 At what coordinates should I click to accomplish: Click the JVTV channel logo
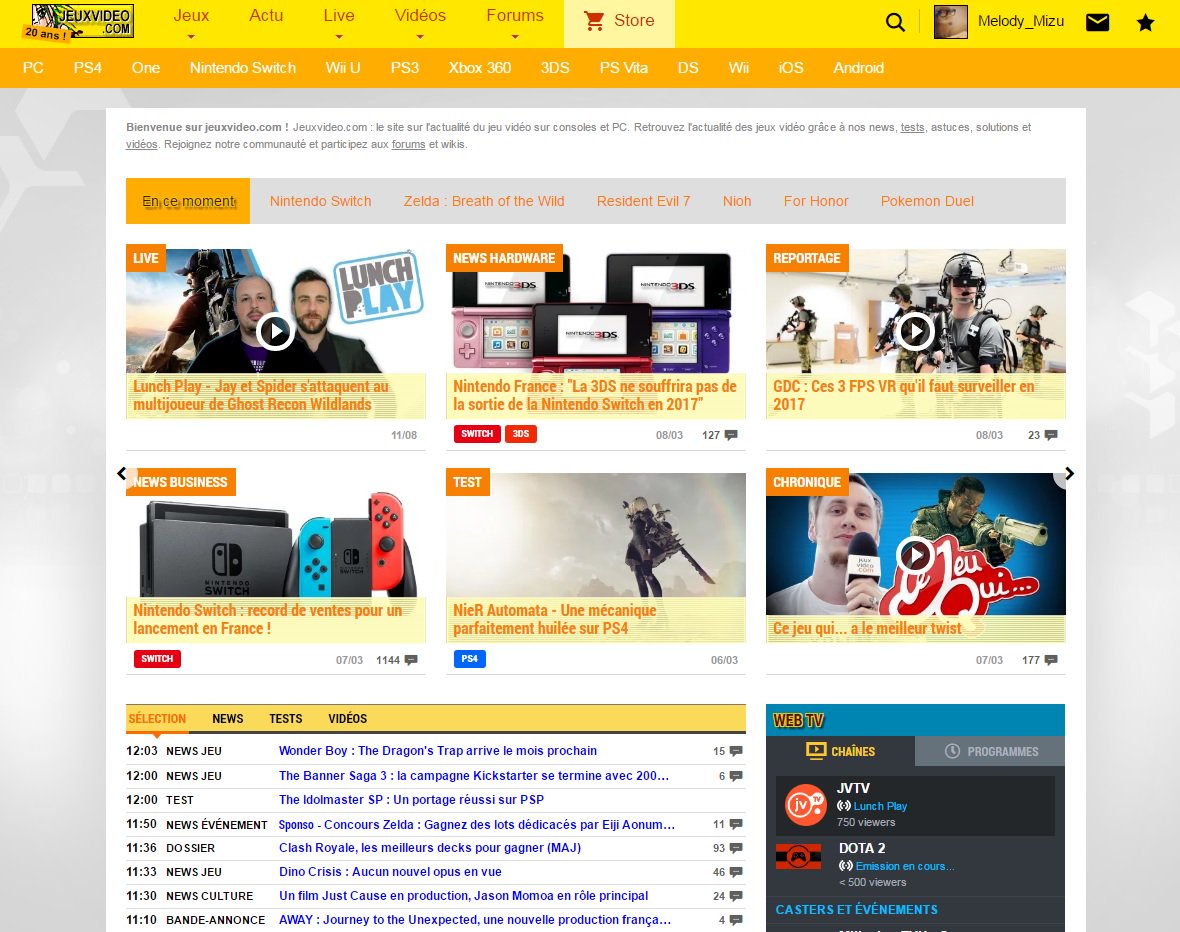pos(805,805)
